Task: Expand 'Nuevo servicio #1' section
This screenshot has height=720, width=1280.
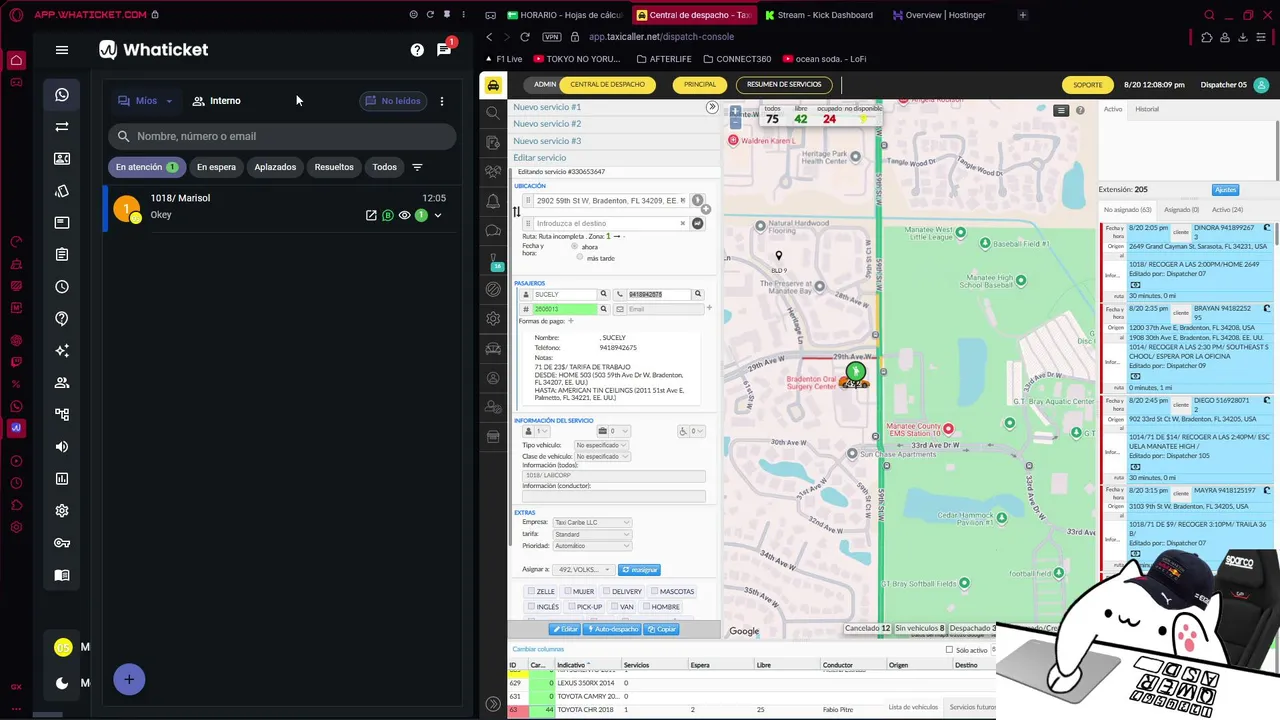Action: tap(547, 107)
